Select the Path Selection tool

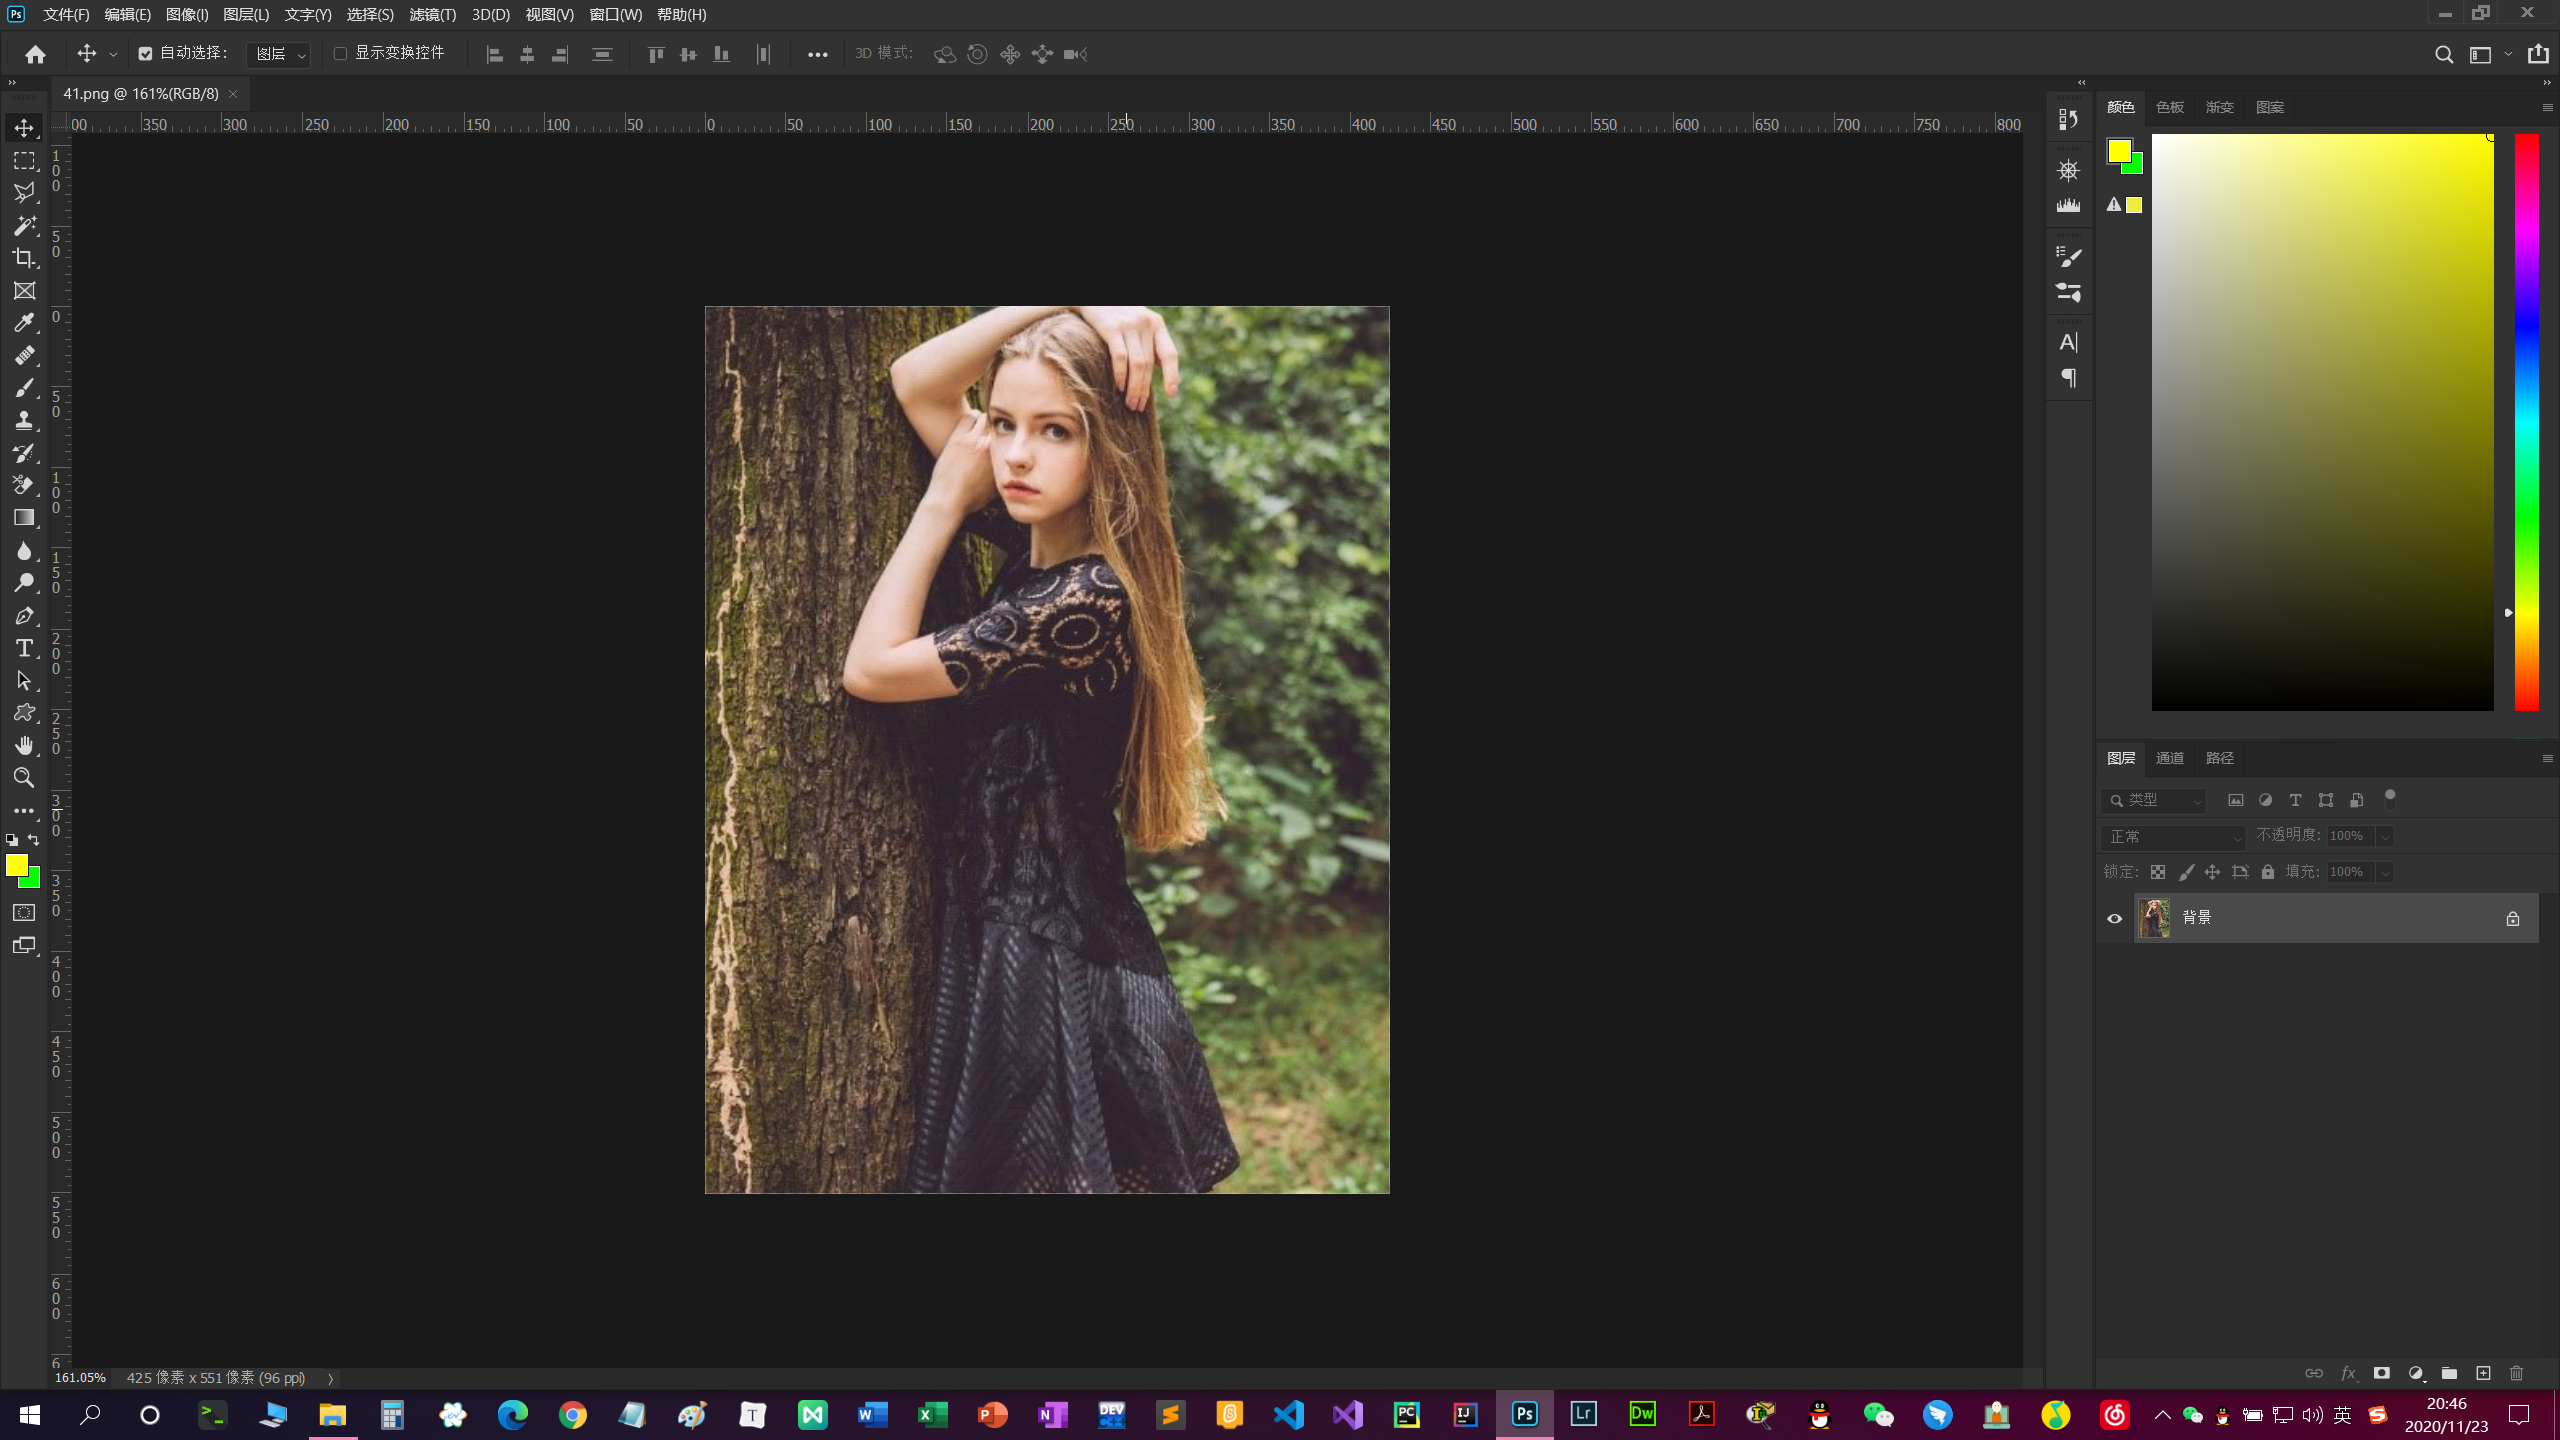point(24,680)
